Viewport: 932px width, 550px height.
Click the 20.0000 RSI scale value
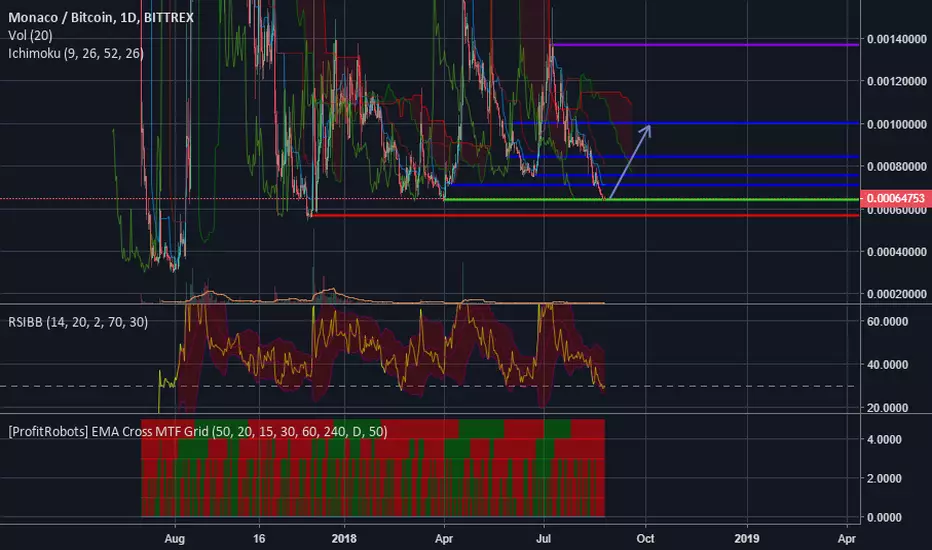click(x=887, y=408)
